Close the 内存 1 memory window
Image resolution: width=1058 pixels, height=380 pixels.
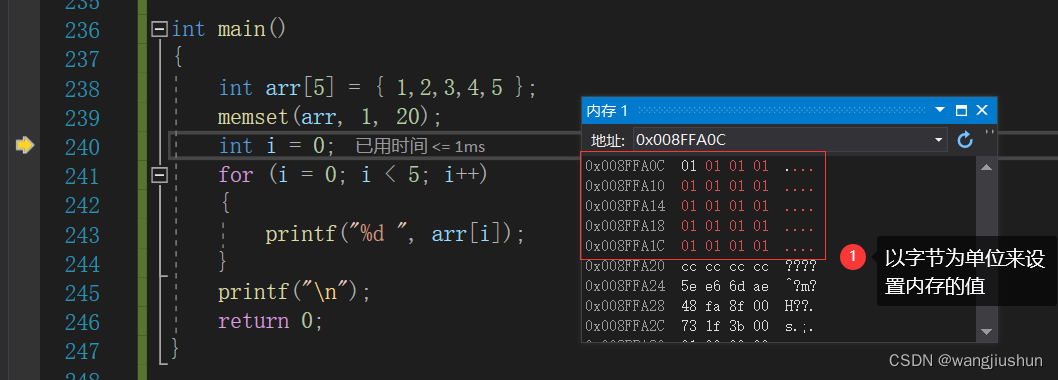pos(982,110)
